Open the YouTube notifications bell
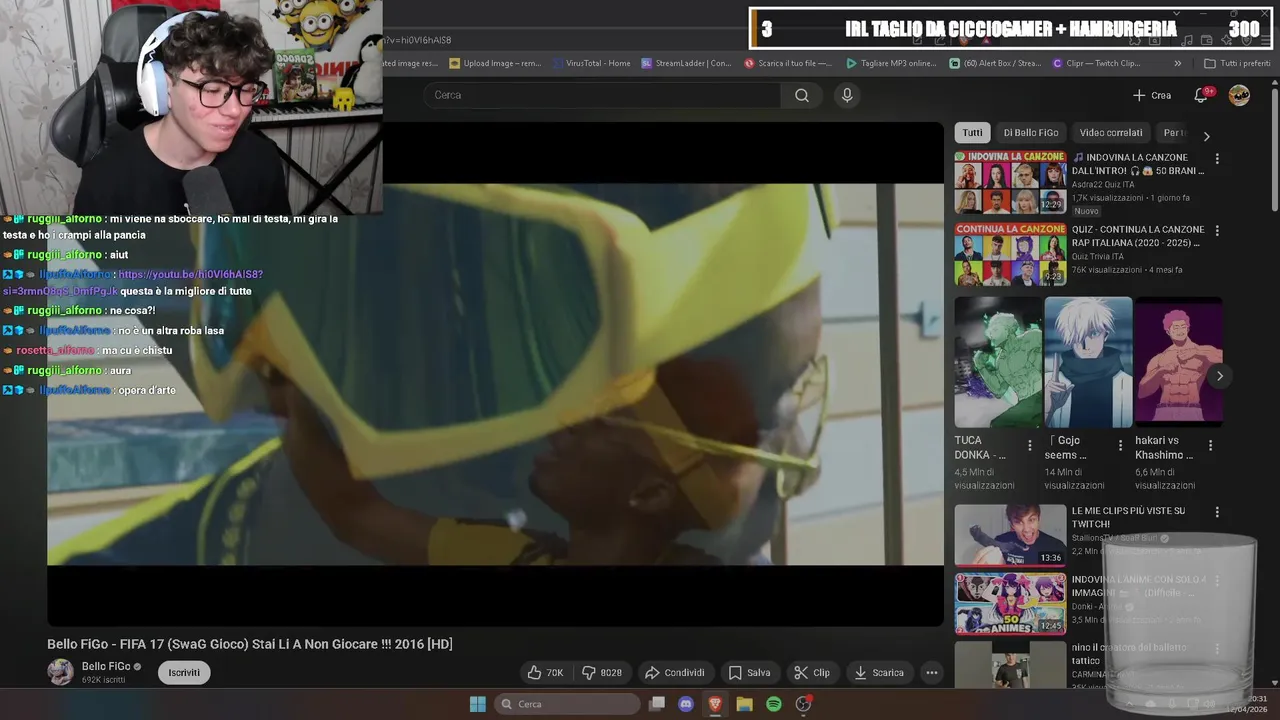 (1201, 95)
